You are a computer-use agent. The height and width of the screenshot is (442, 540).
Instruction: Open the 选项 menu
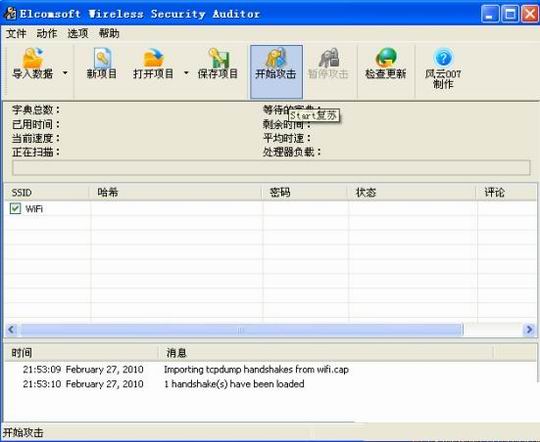(78, 33)
